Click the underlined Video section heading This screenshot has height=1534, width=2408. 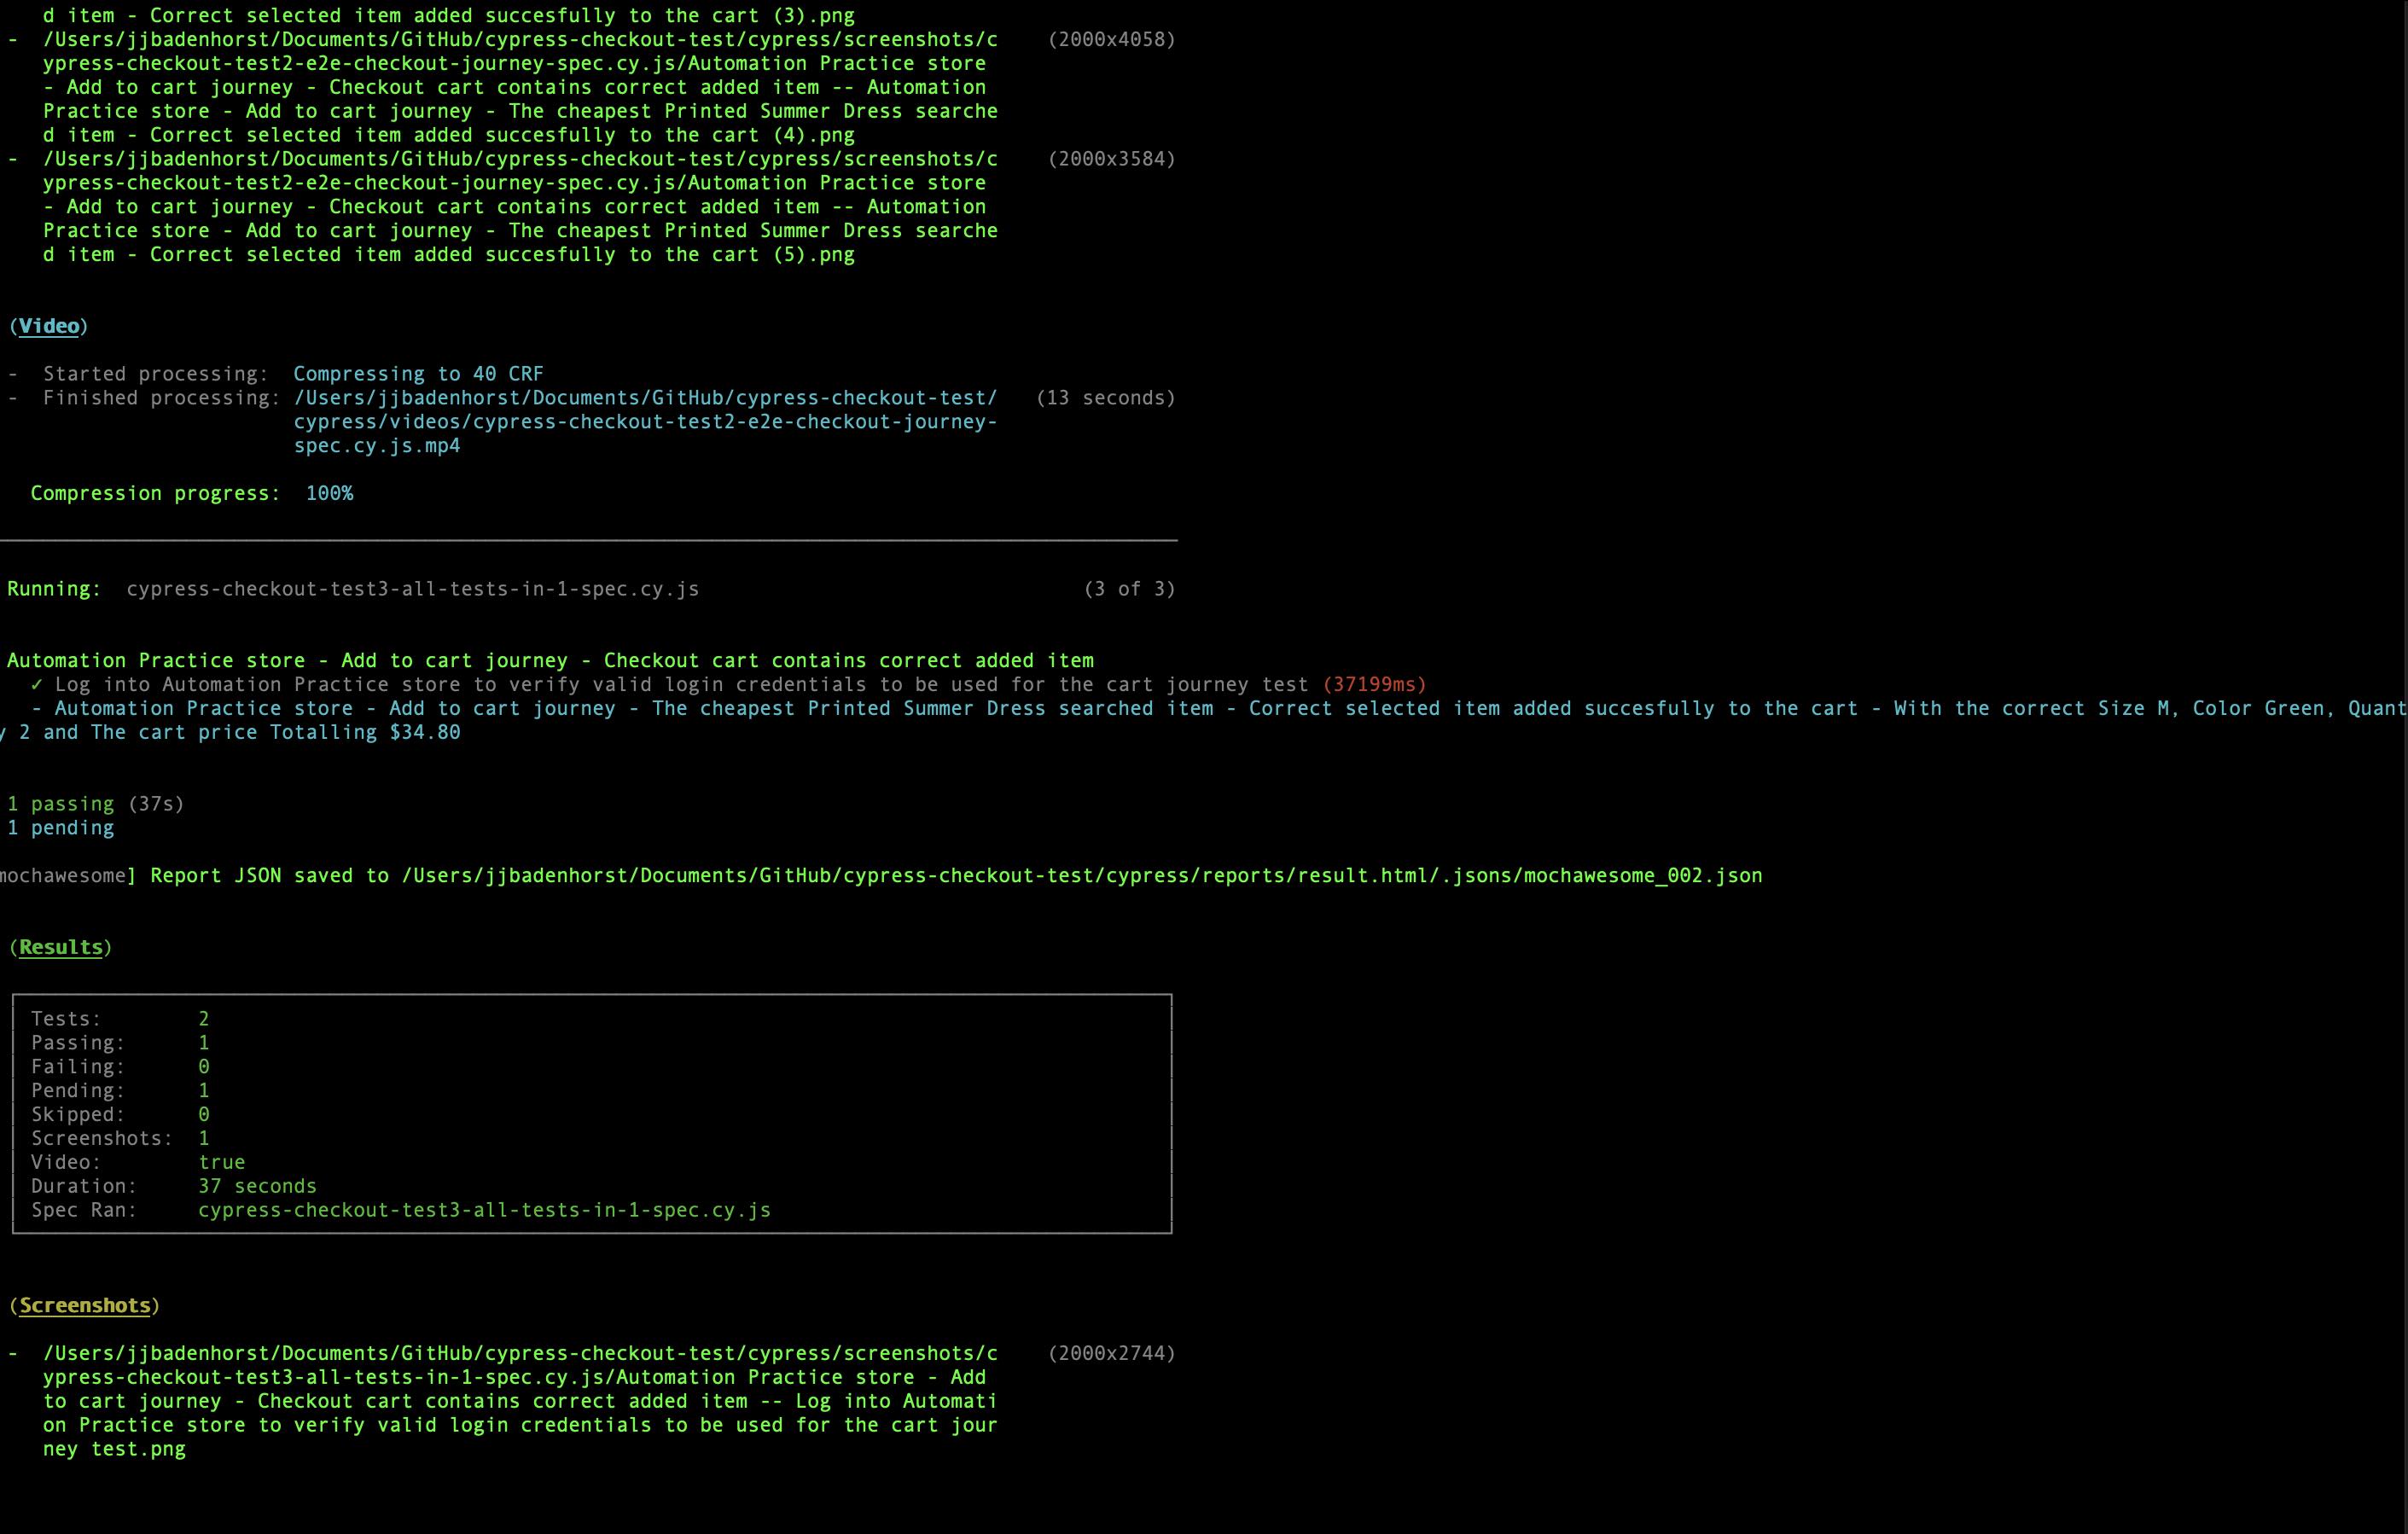coord(49,326)
